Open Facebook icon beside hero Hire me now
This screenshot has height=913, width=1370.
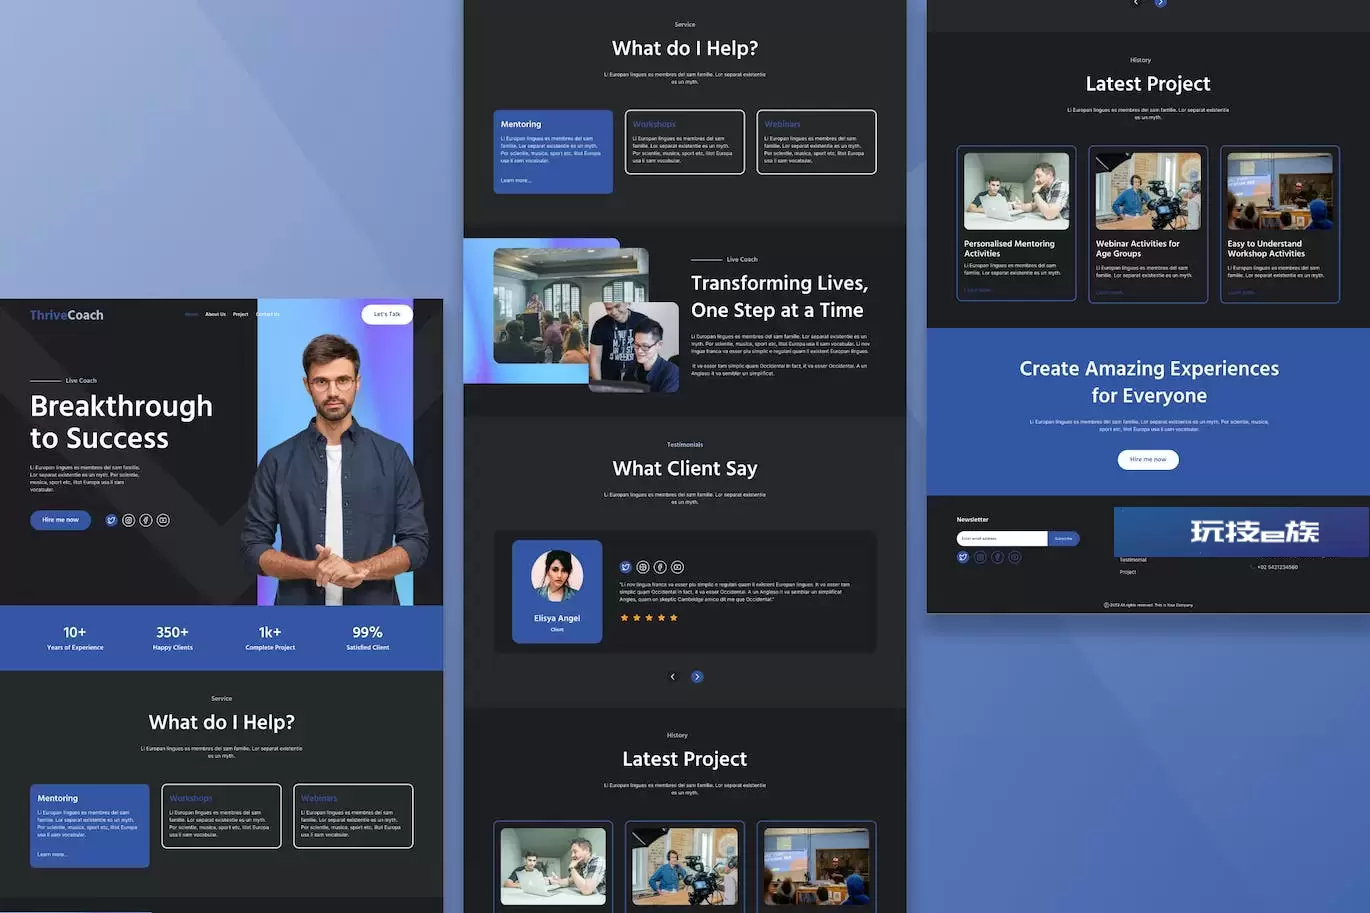(146, 520)
